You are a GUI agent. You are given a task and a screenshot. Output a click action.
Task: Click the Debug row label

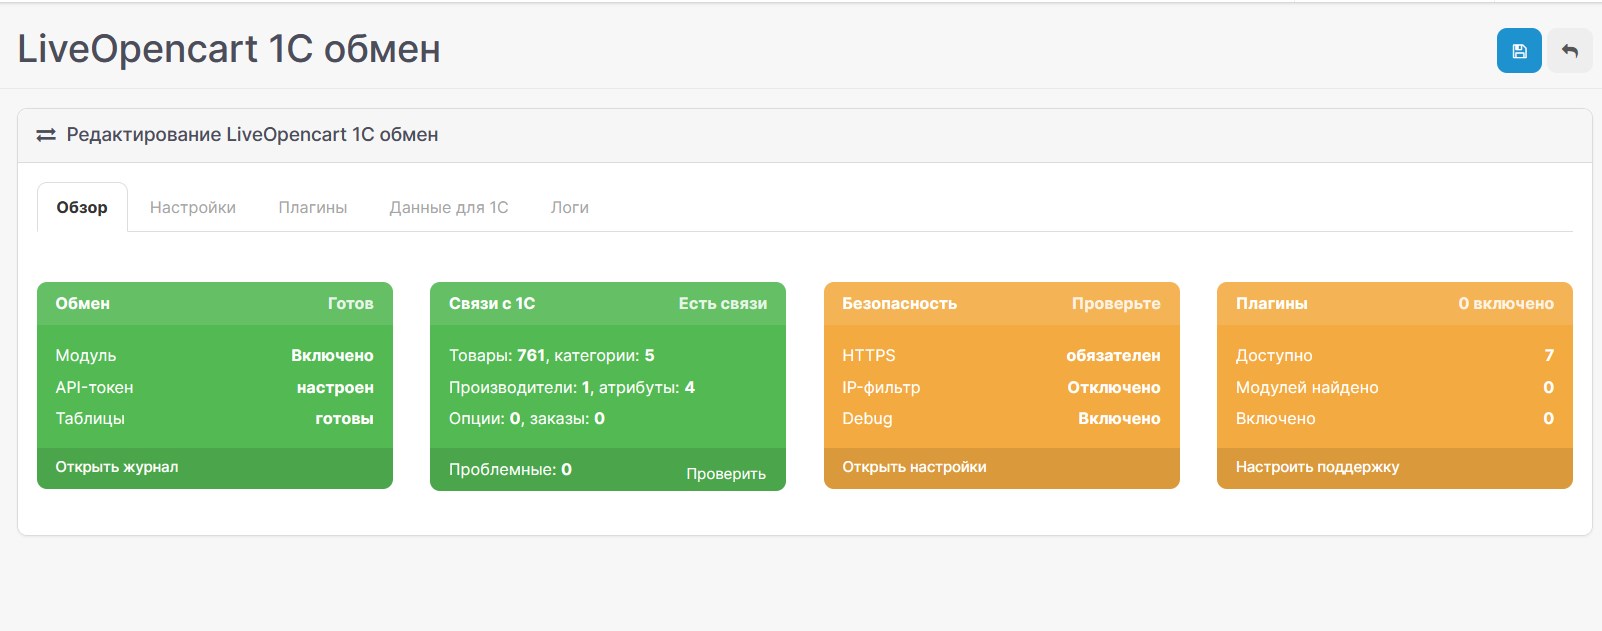coord(867,418)
